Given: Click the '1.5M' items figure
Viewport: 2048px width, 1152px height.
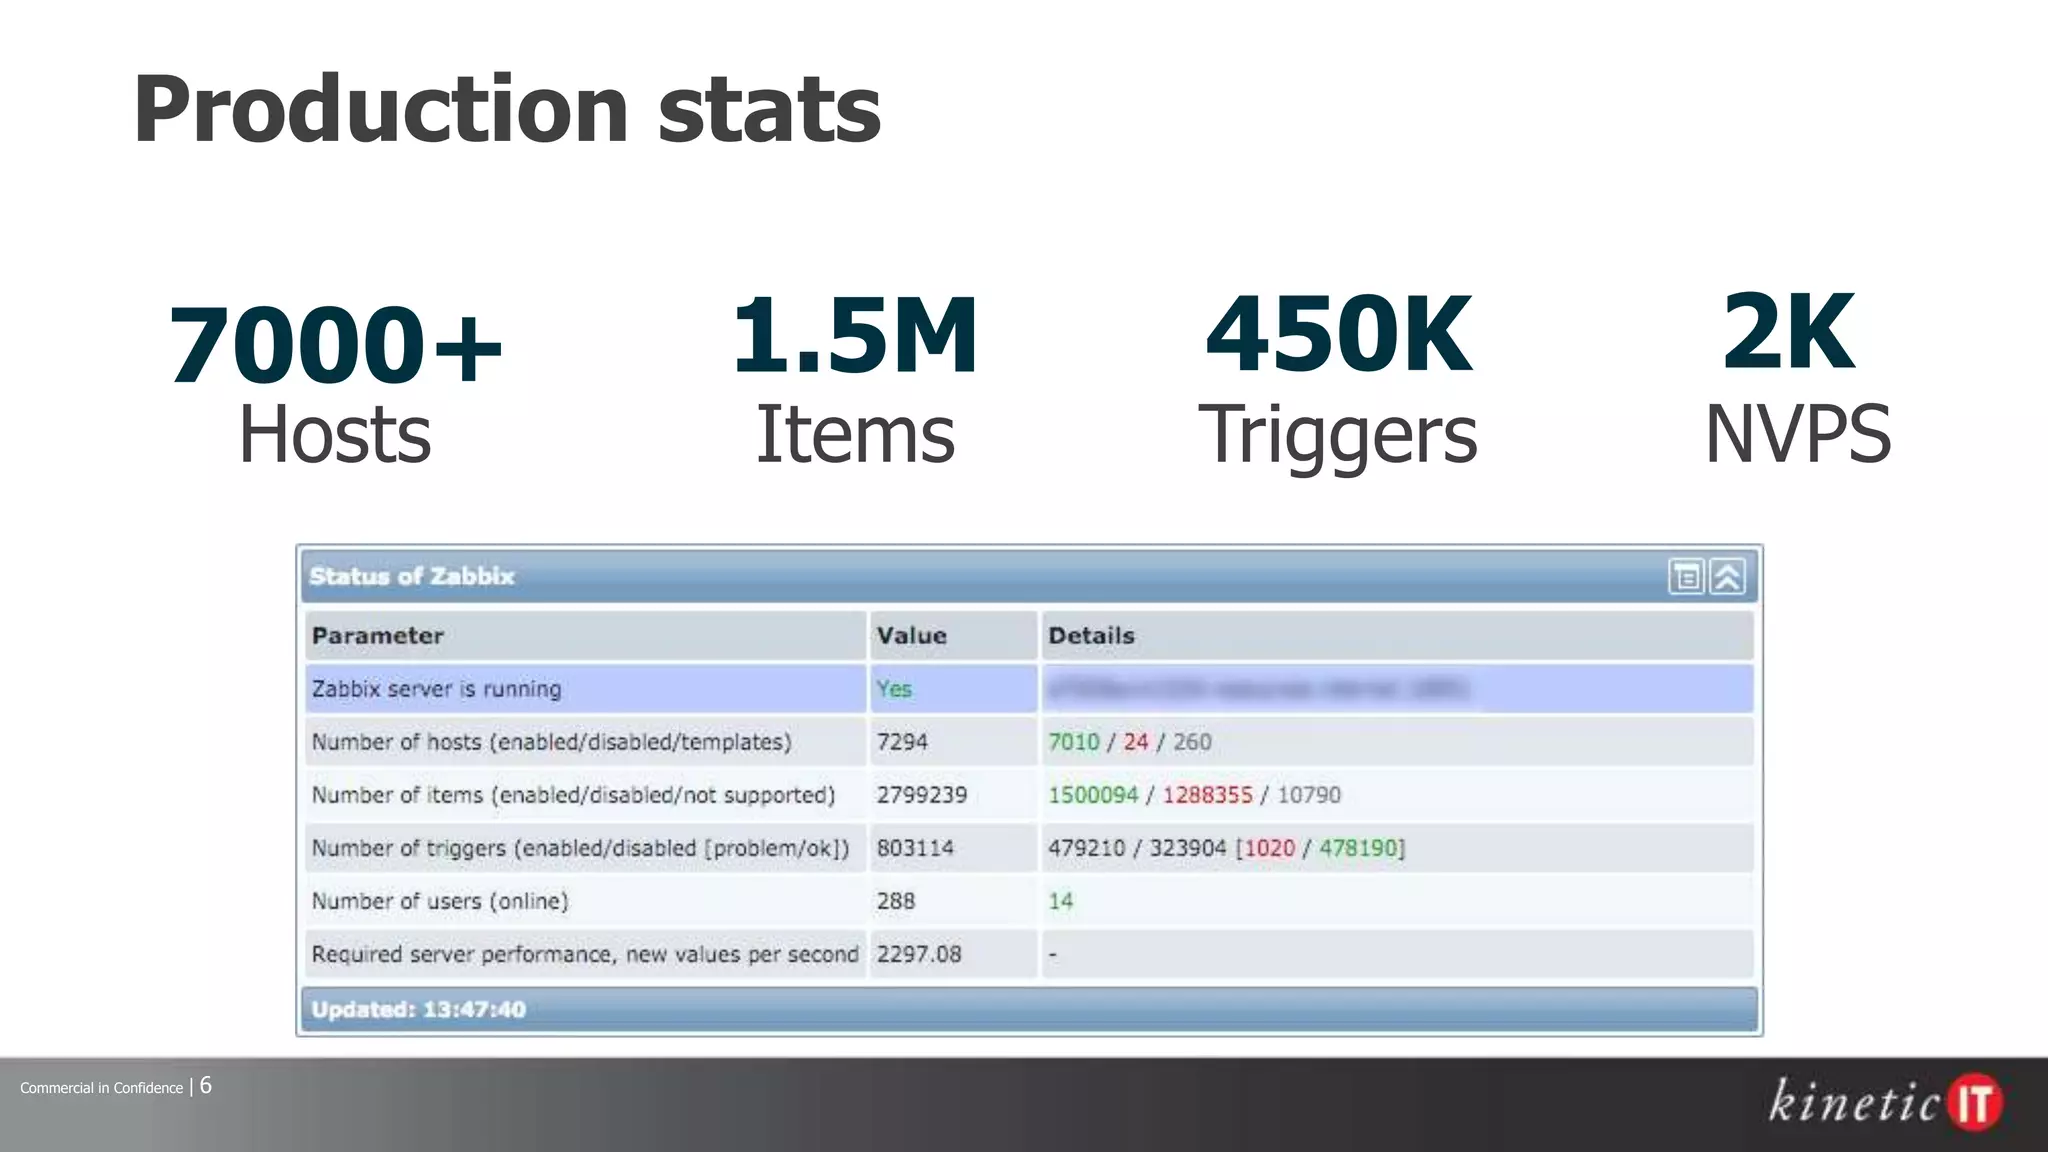Looking at the screenshot, I should pyautogui.click(x=855, y=336).
